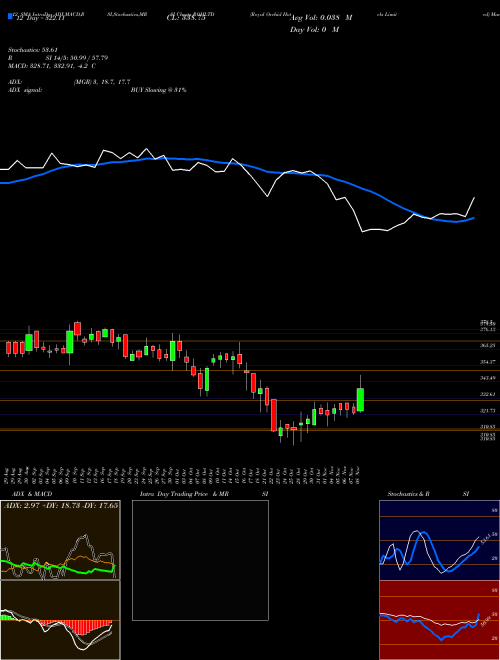
Task: Click the 'CL: 333.75' closing price label
Action: 185,19
